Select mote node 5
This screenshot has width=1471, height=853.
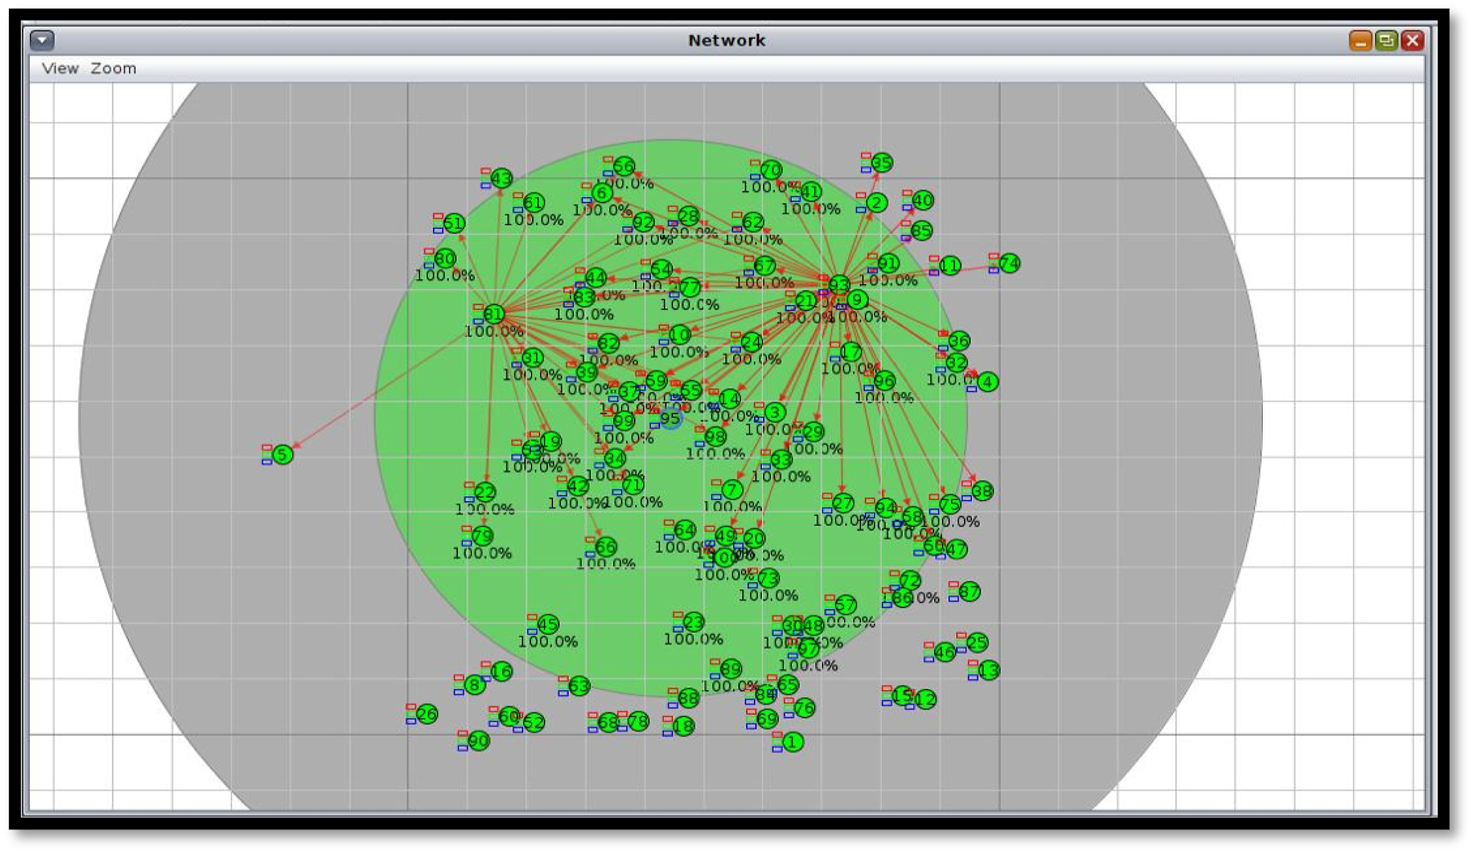coord(283,455)
